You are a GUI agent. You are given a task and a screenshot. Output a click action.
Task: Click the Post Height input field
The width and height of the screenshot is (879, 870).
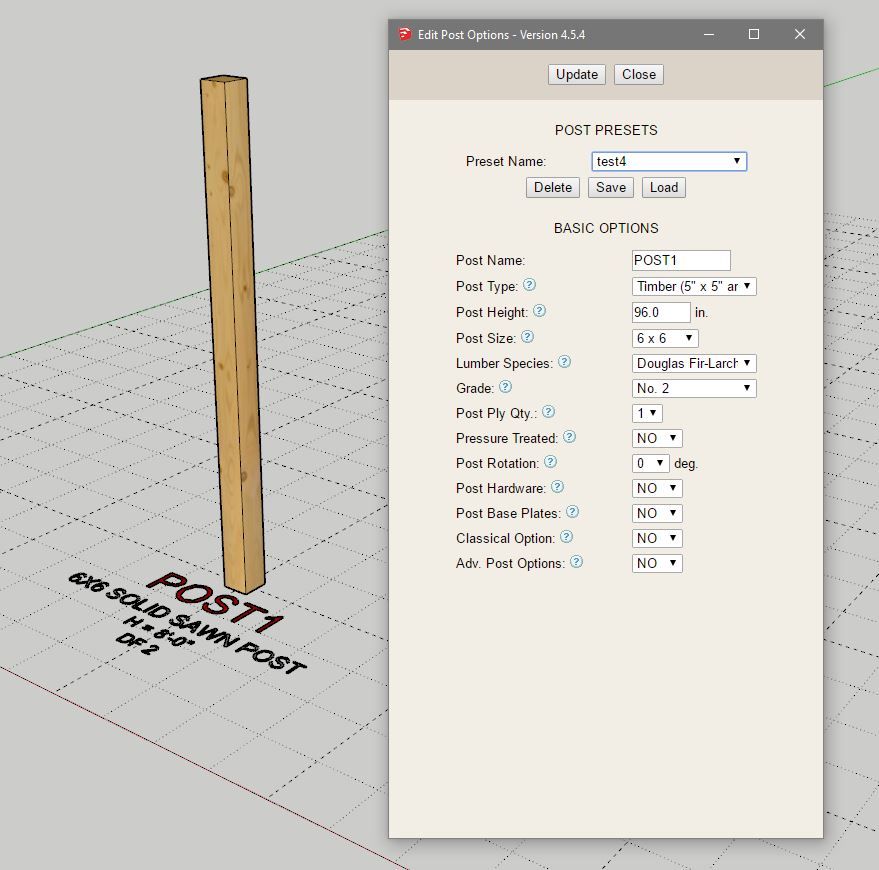(x=661, y=312)
